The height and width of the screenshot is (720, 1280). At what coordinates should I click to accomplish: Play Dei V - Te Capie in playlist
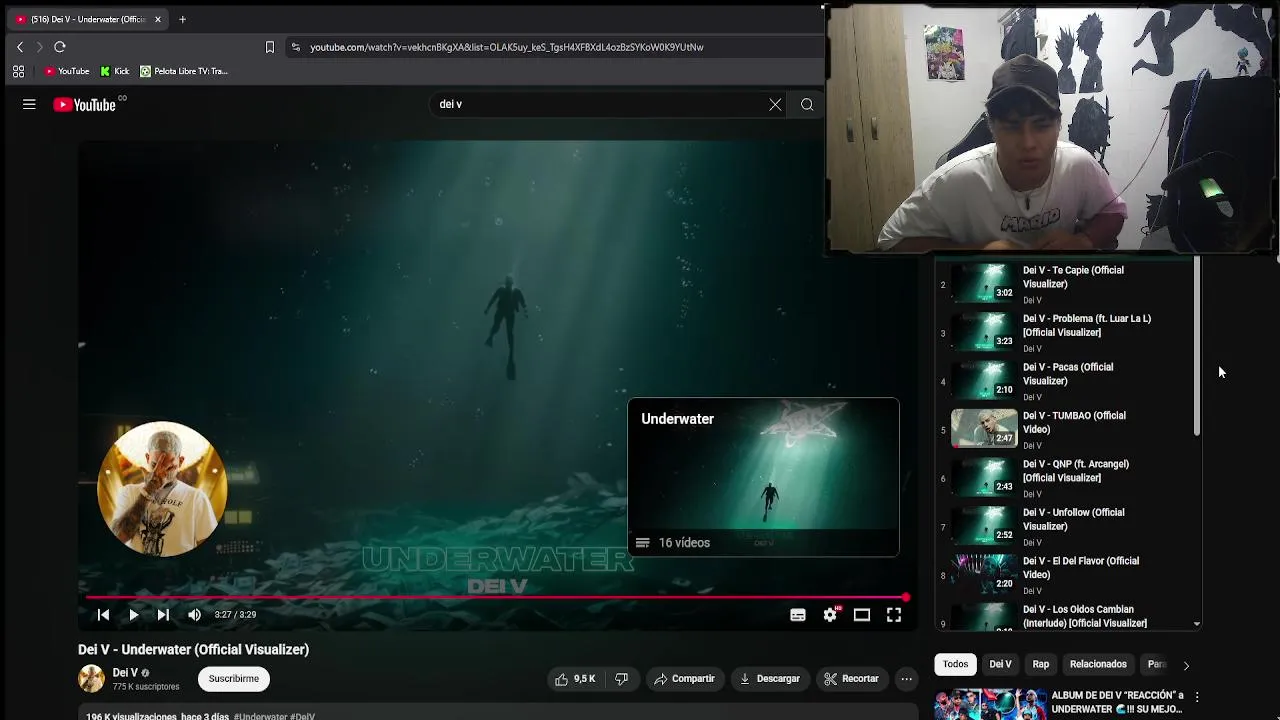coord(1066,284)
